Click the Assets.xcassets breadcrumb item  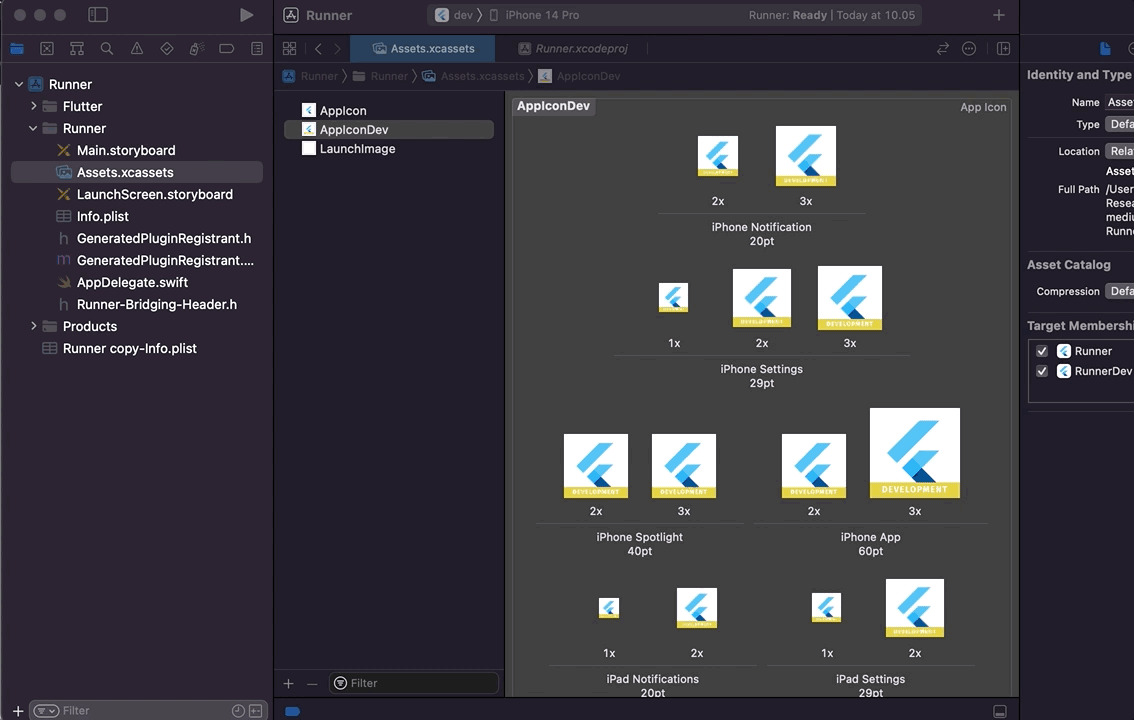474,76
